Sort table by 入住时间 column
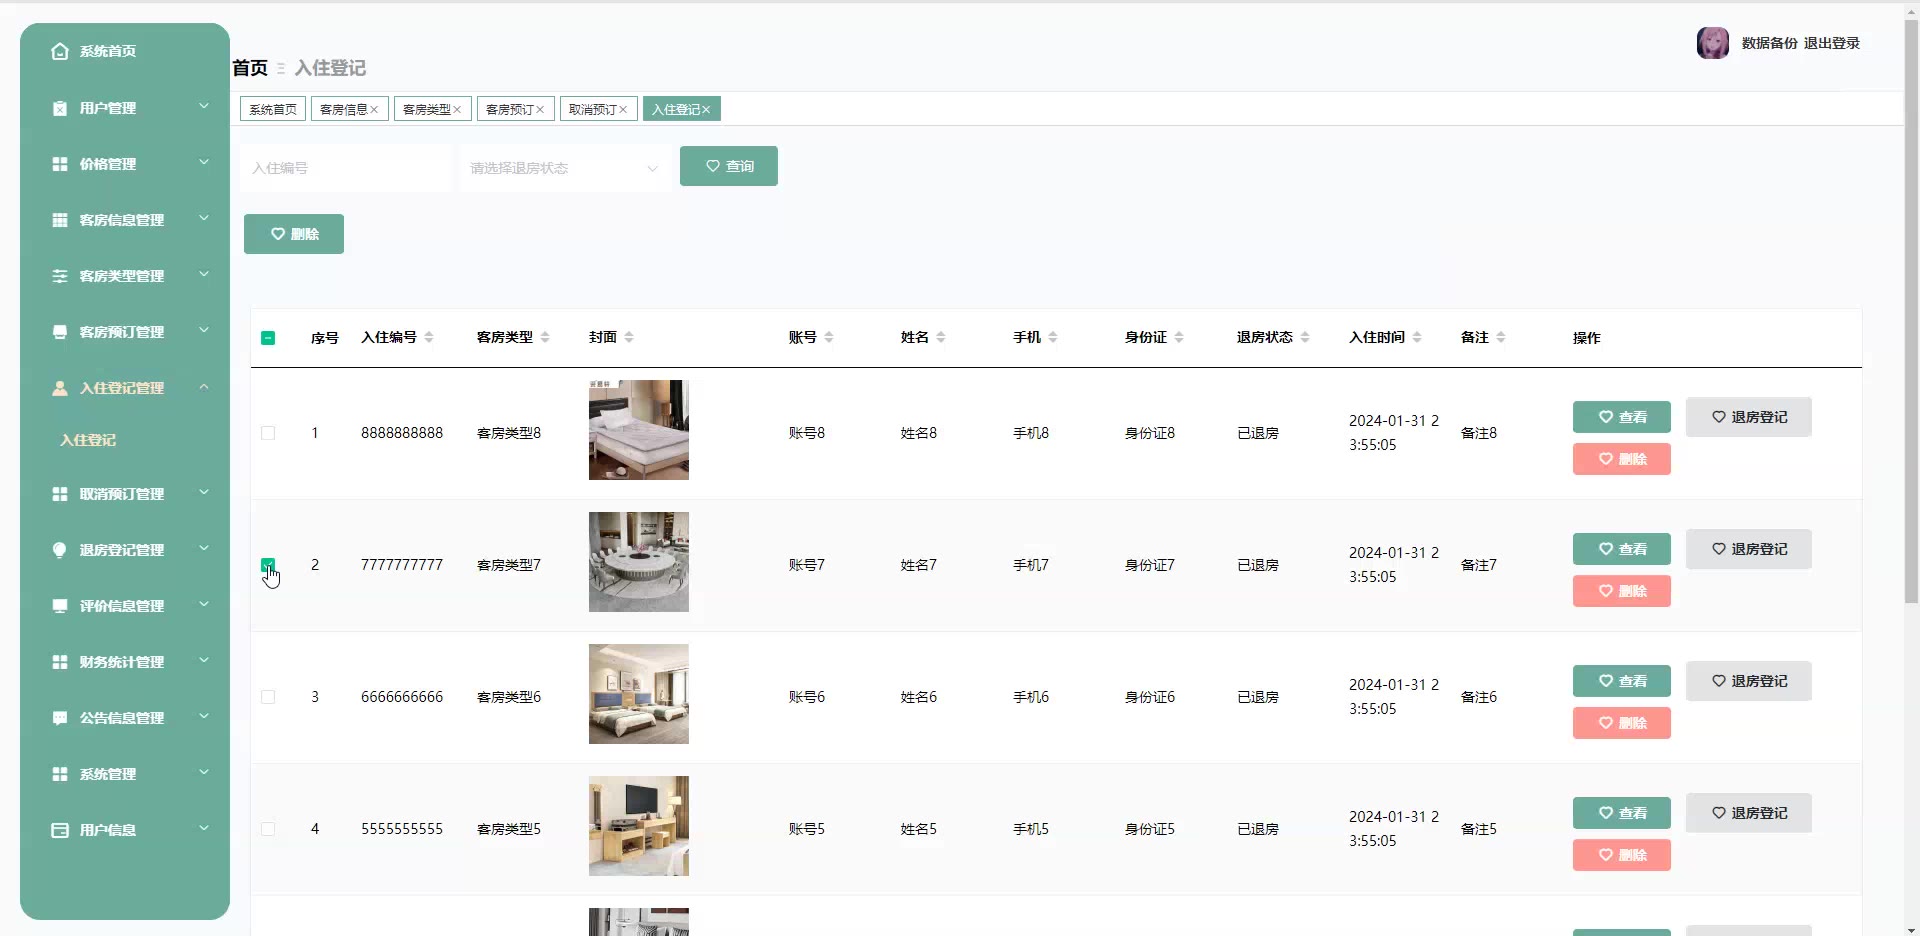The height and width of the screenshot is (936, 1920). pyautogui.click(x=1417, y=338)
